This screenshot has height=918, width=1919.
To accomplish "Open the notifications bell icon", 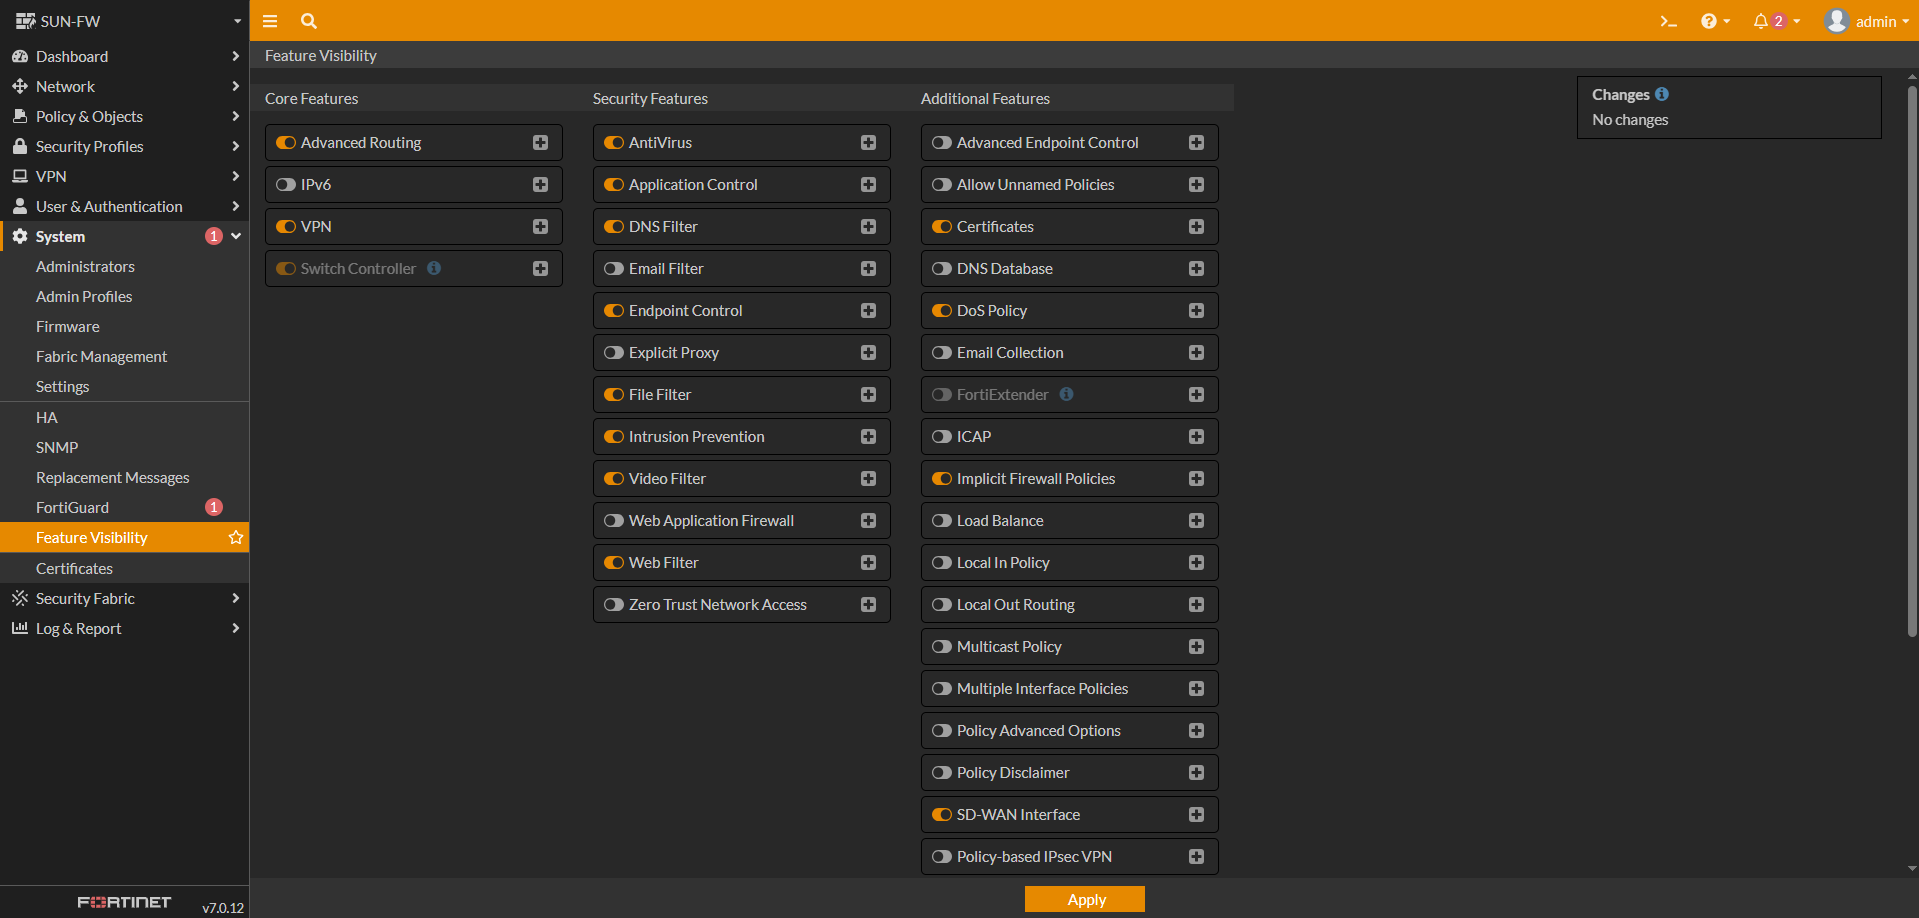I will pos(1761,21).
